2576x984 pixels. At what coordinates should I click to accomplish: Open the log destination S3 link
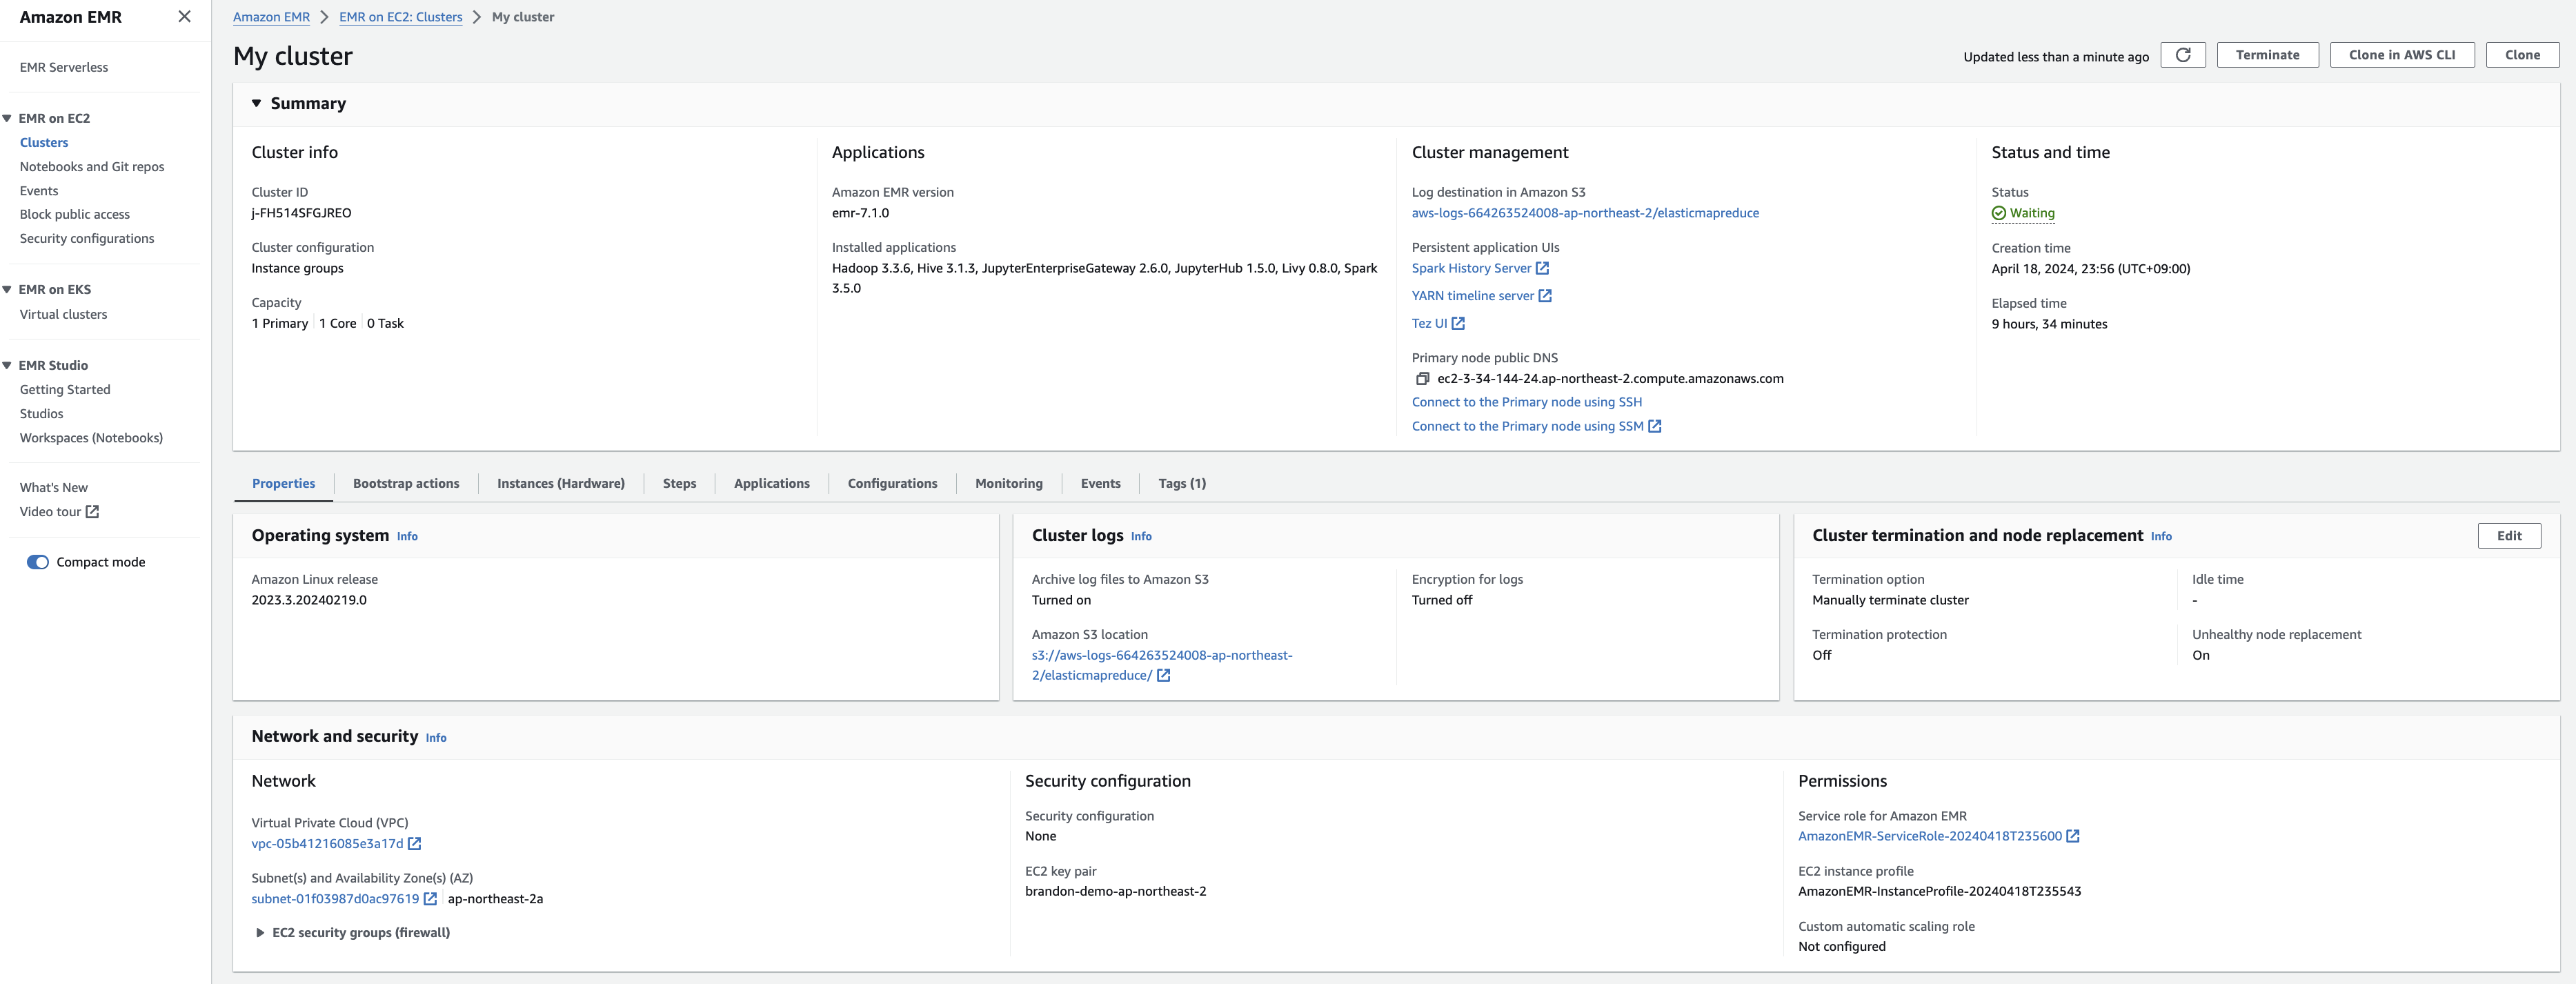coord(1585,213)
